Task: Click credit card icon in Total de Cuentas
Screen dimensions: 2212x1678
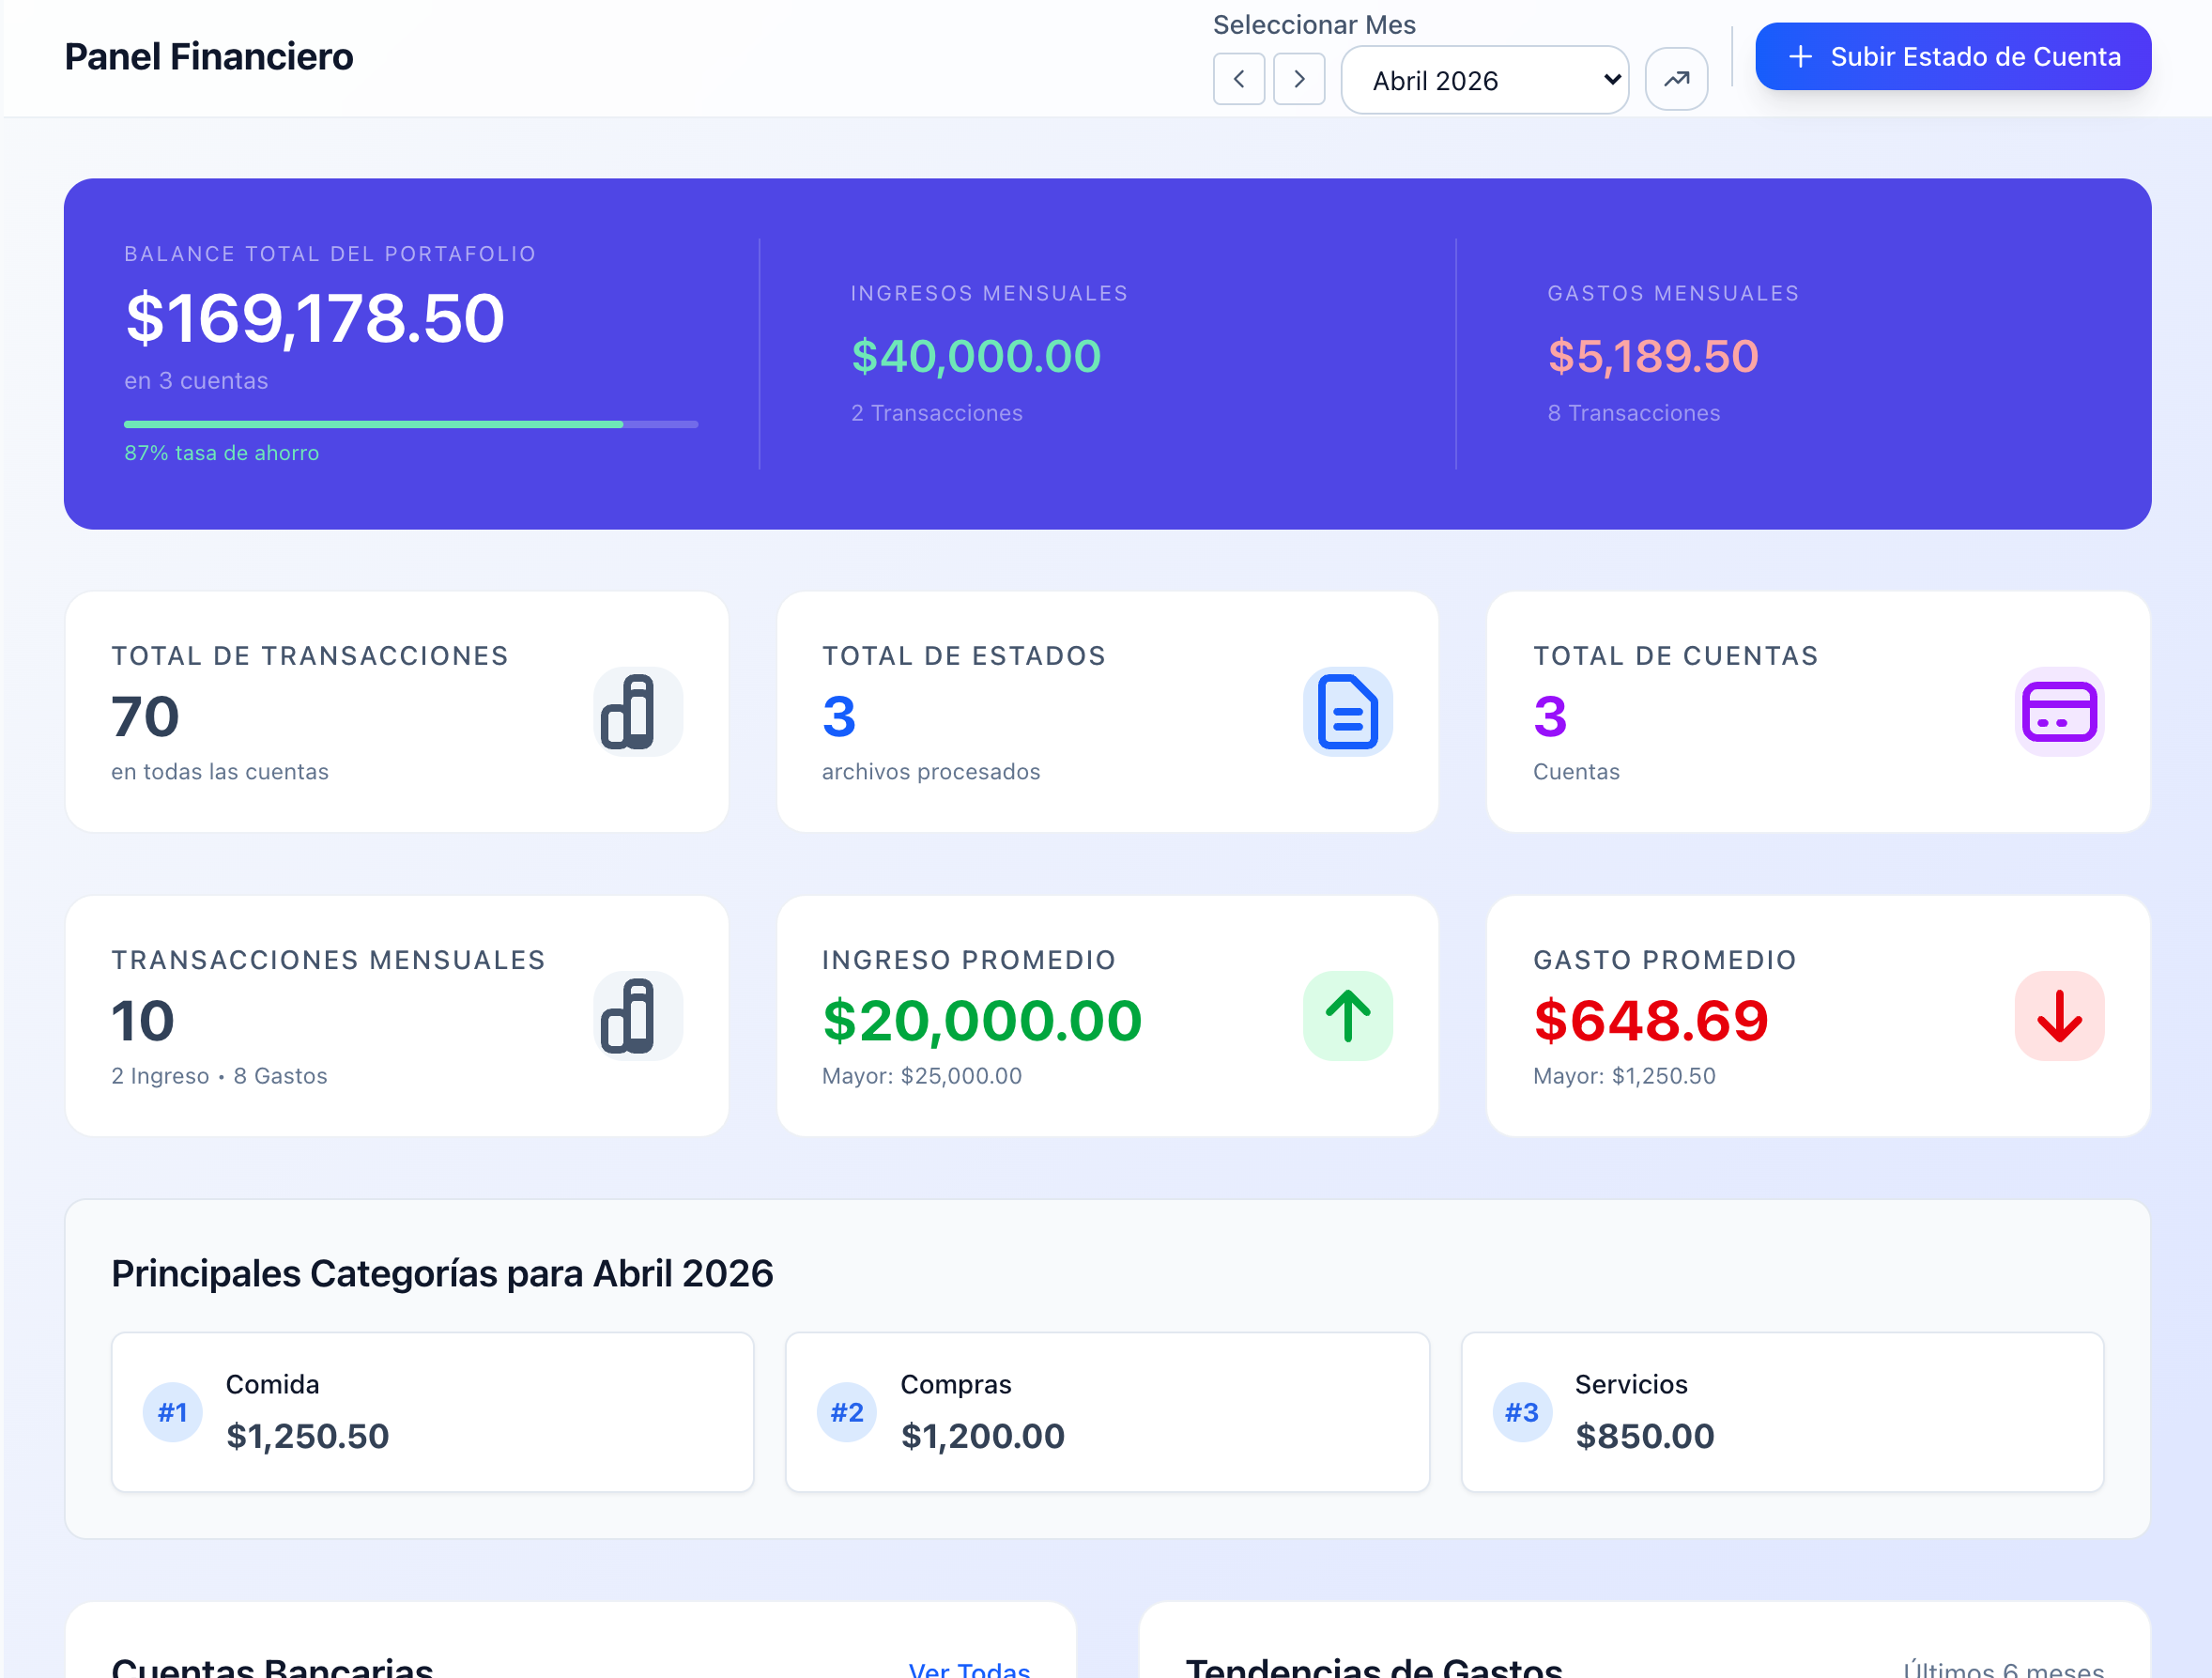Action: click(2058, 712)
